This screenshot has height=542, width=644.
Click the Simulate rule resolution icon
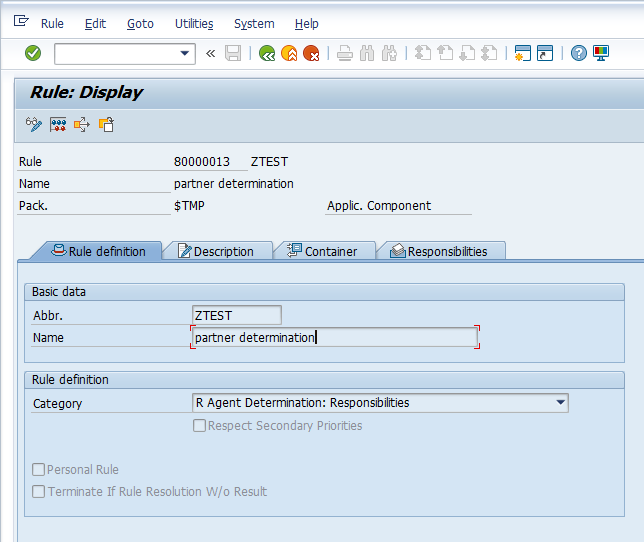click(x=58, y=124)
